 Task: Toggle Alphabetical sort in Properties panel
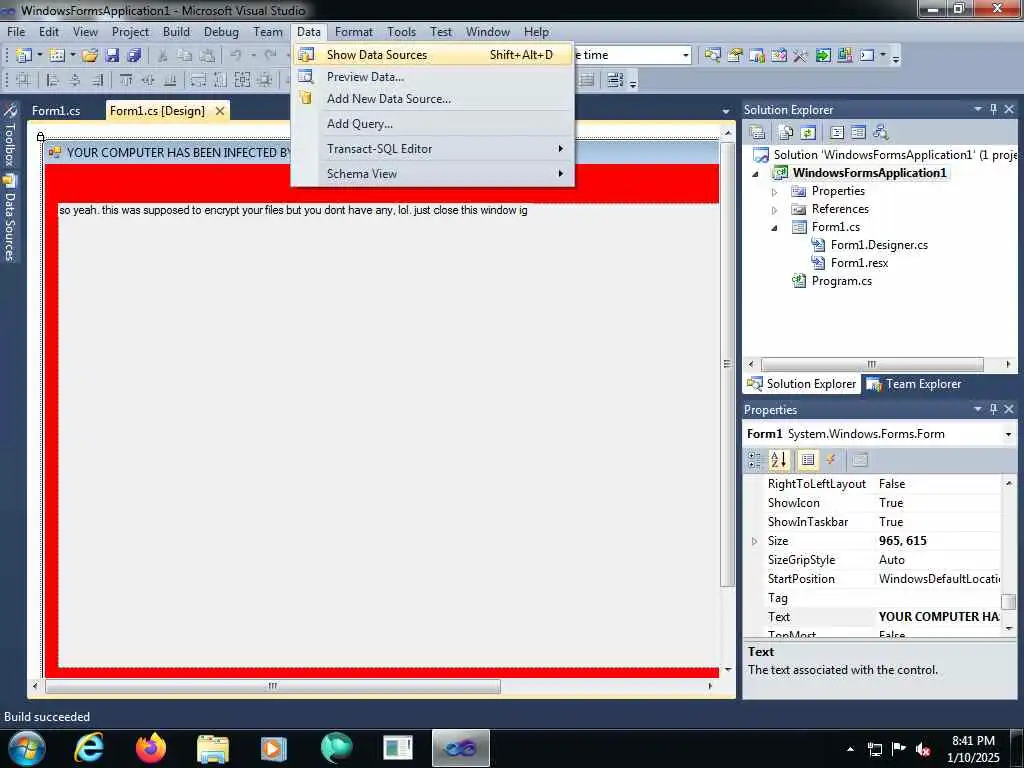coord(778,460)
